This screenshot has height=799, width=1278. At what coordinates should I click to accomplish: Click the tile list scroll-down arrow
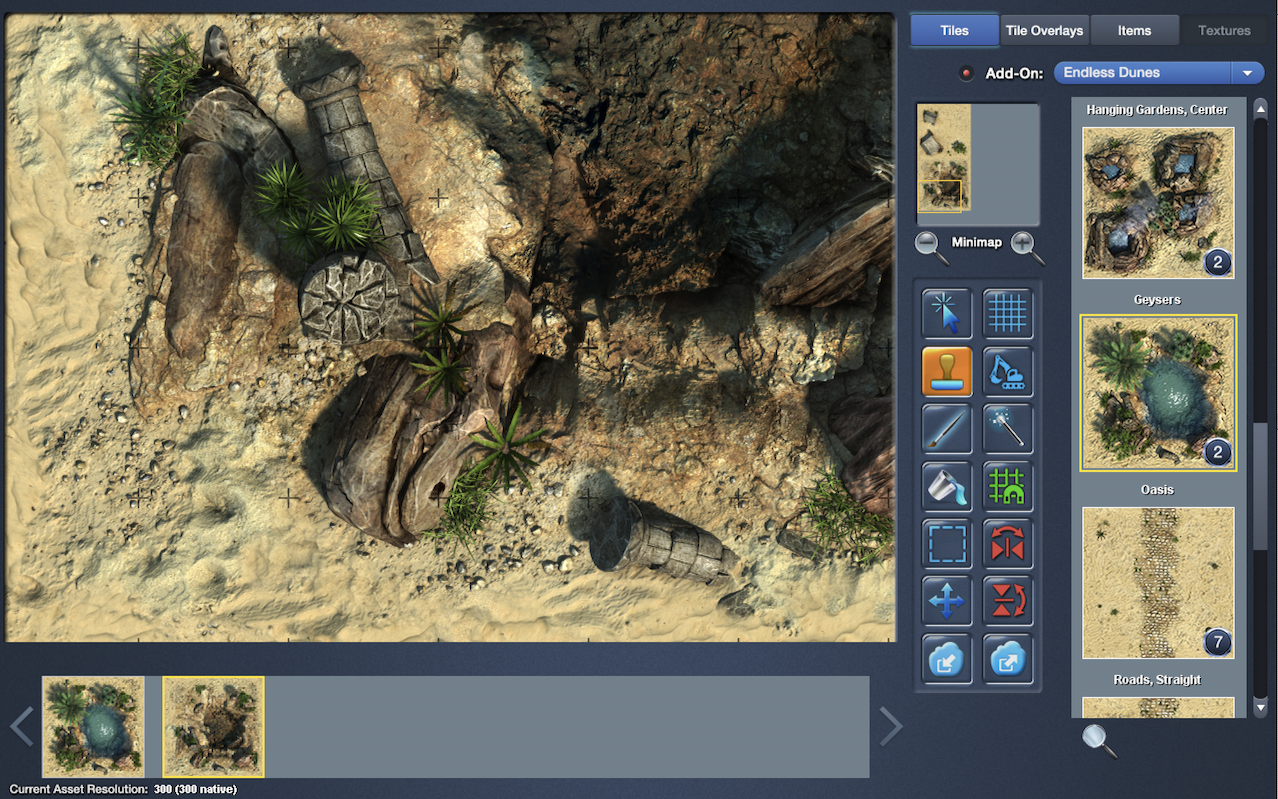[1260, 708]
